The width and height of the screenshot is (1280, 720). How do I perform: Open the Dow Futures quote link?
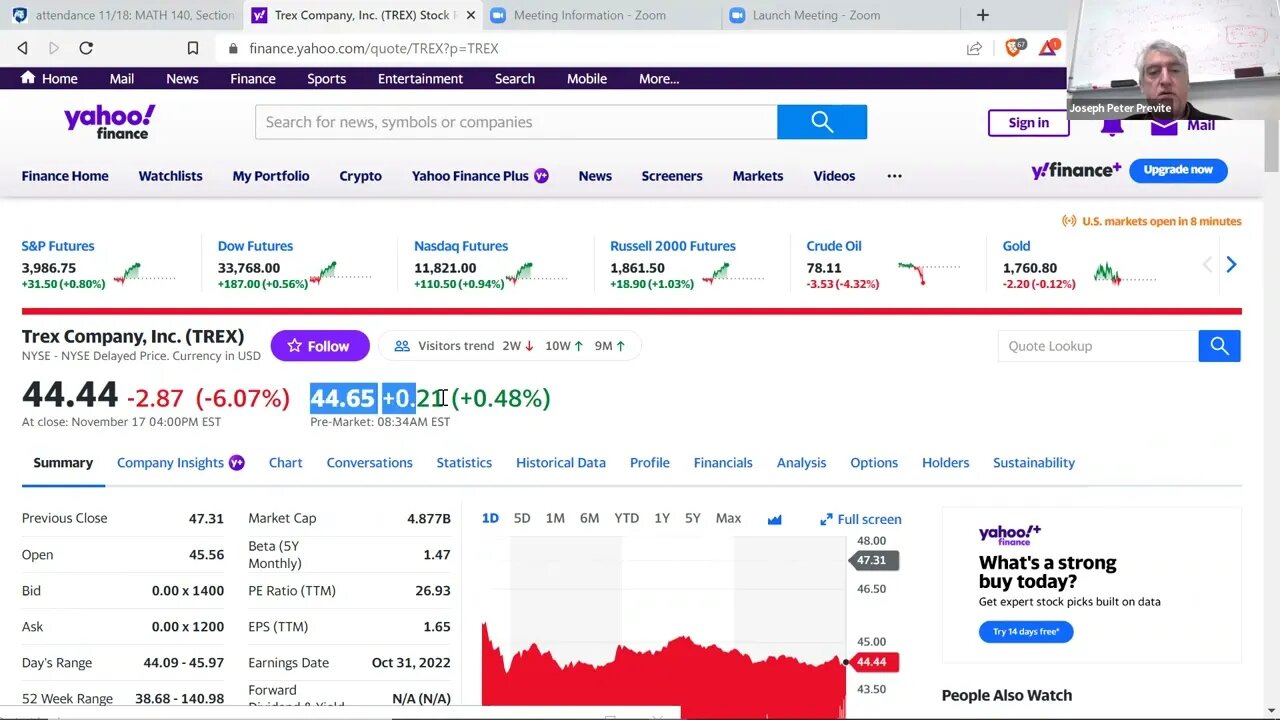[x=256, y=246]
